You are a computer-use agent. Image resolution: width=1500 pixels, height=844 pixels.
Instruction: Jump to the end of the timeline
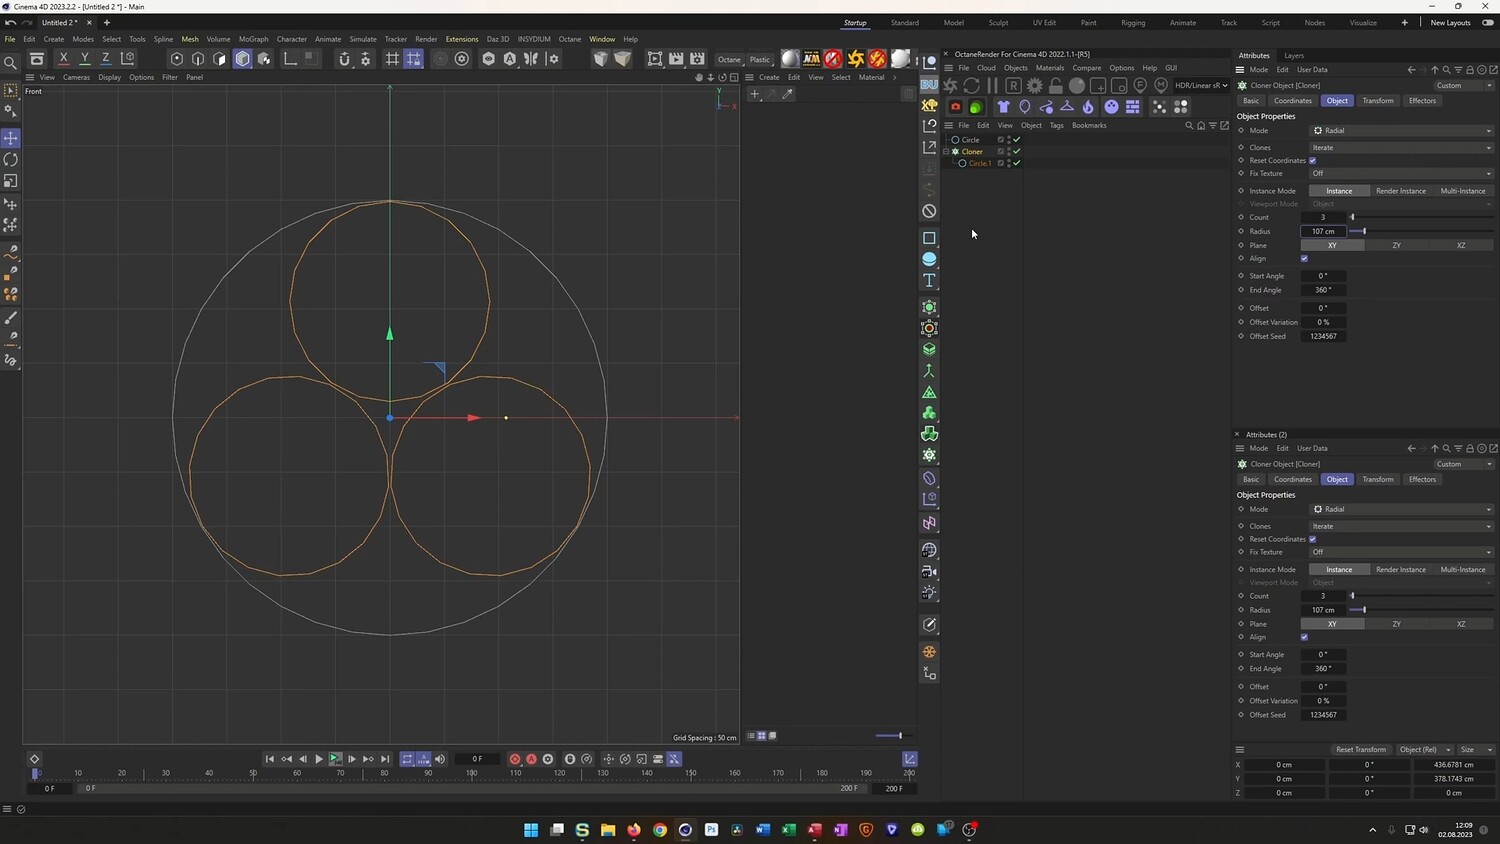(385, 759)
